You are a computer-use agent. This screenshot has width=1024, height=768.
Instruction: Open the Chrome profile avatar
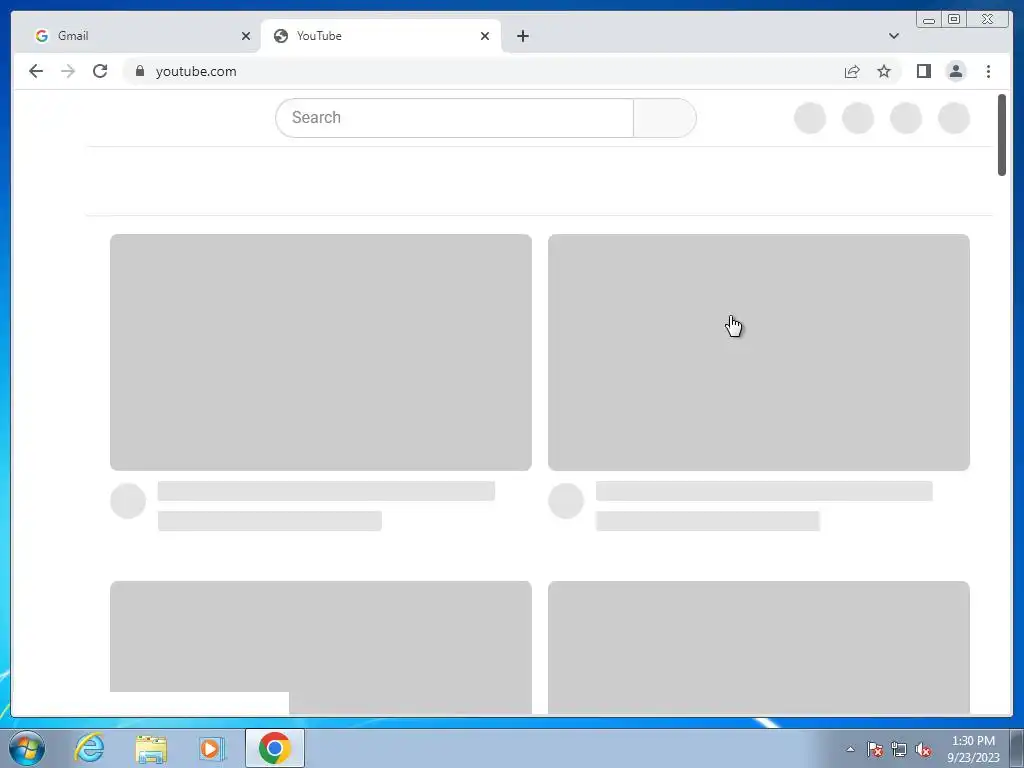click(x=955, y=71)
